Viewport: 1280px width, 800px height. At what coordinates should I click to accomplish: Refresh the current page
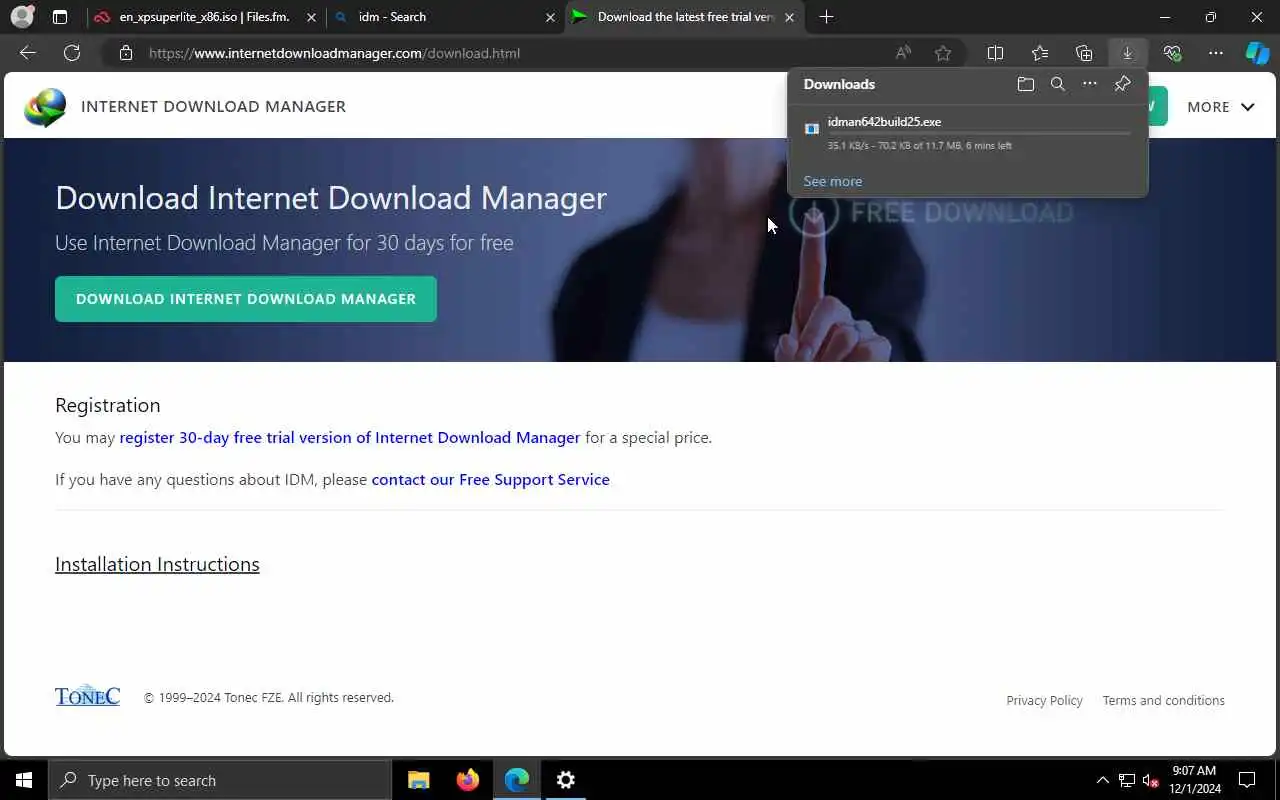[x=72, y=53]
